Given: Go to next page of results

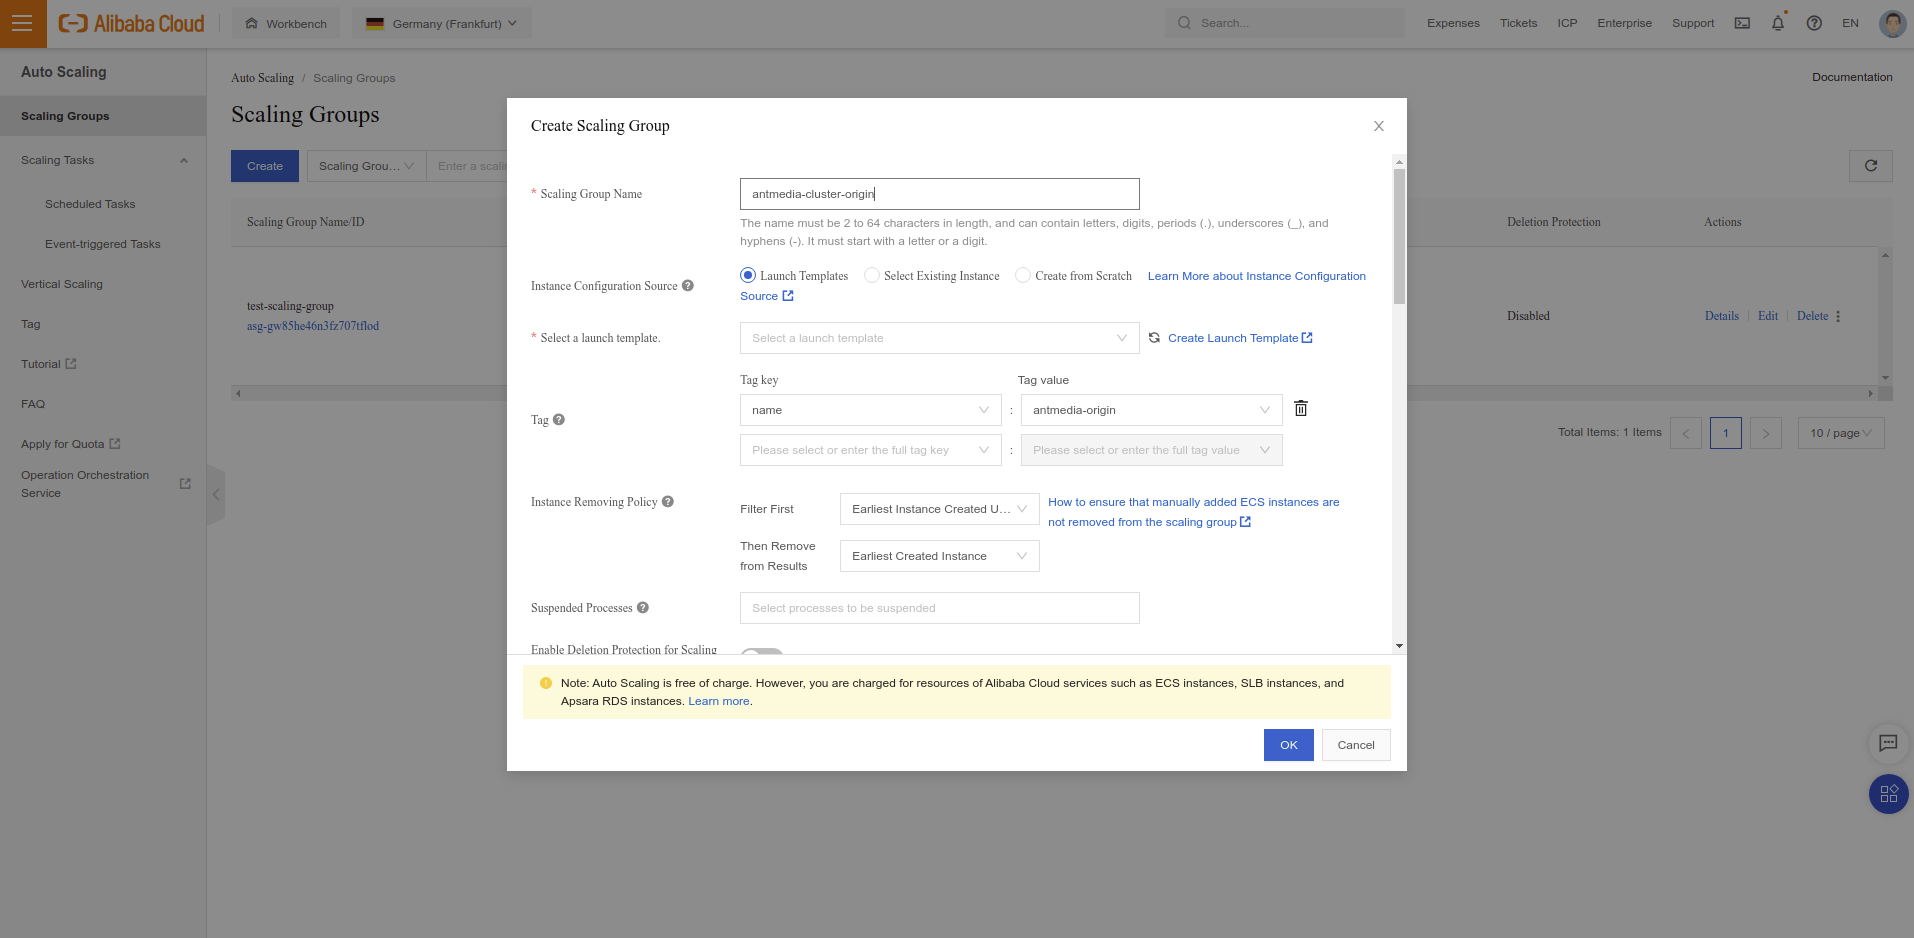Looking at the screenshot, I should (x=1766, y=433).
